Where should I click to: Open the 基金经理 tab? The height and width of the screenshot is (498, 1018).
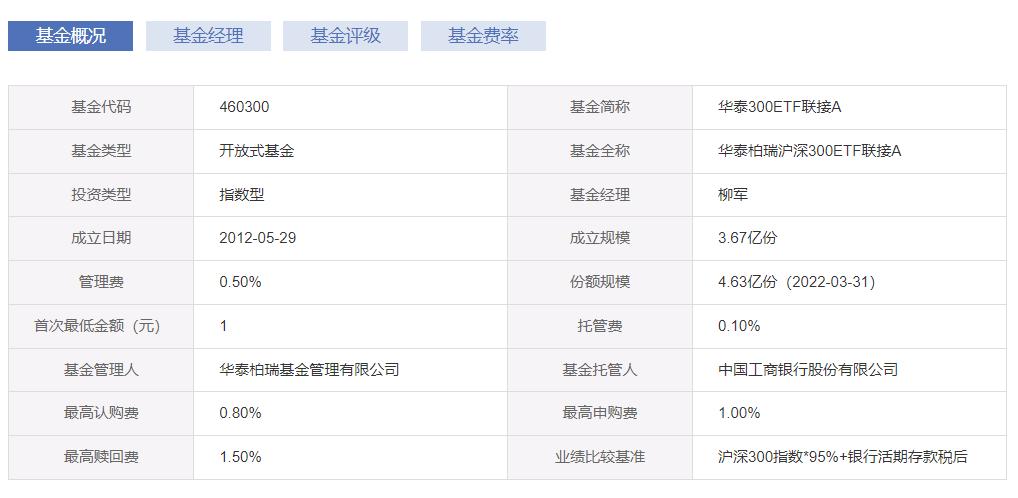coord(208,36)
